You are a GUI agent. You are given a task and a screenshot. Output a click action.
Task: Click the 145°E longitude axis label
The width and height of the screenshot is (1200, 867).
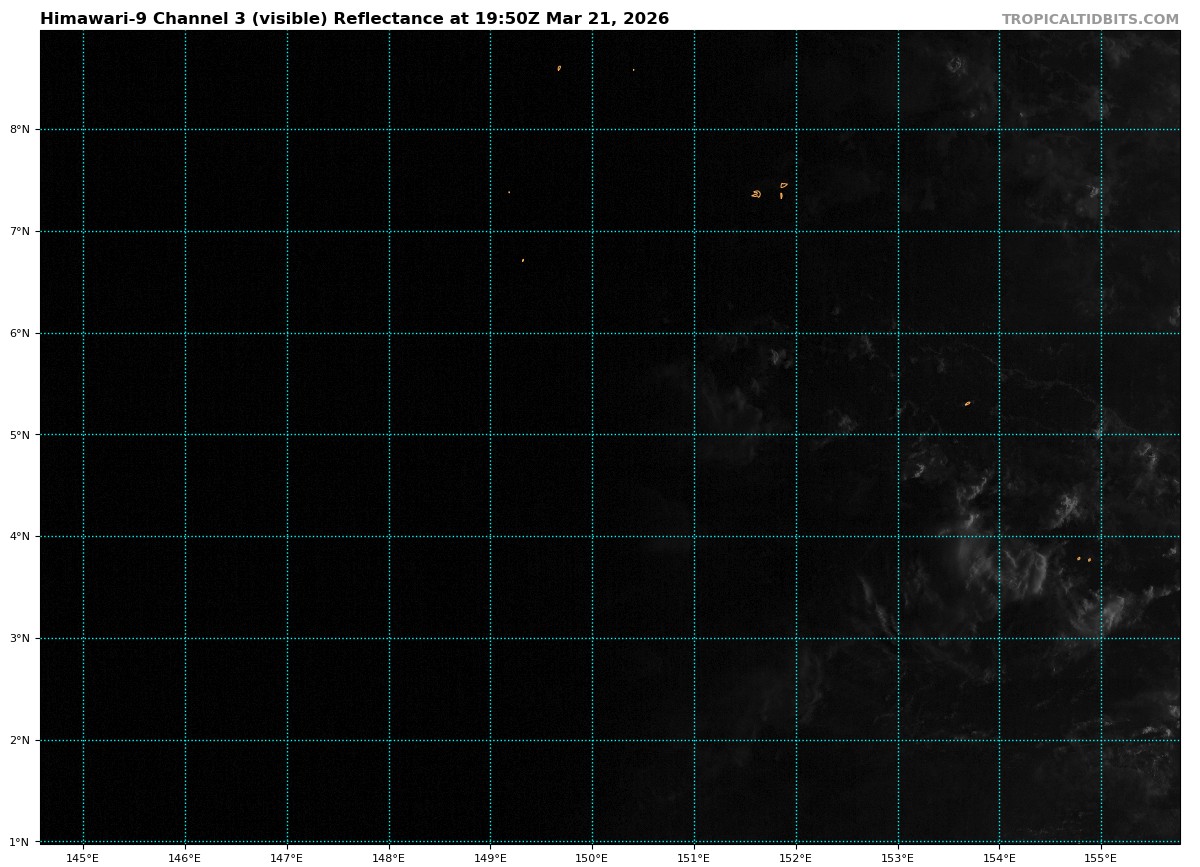click(83, 857)
